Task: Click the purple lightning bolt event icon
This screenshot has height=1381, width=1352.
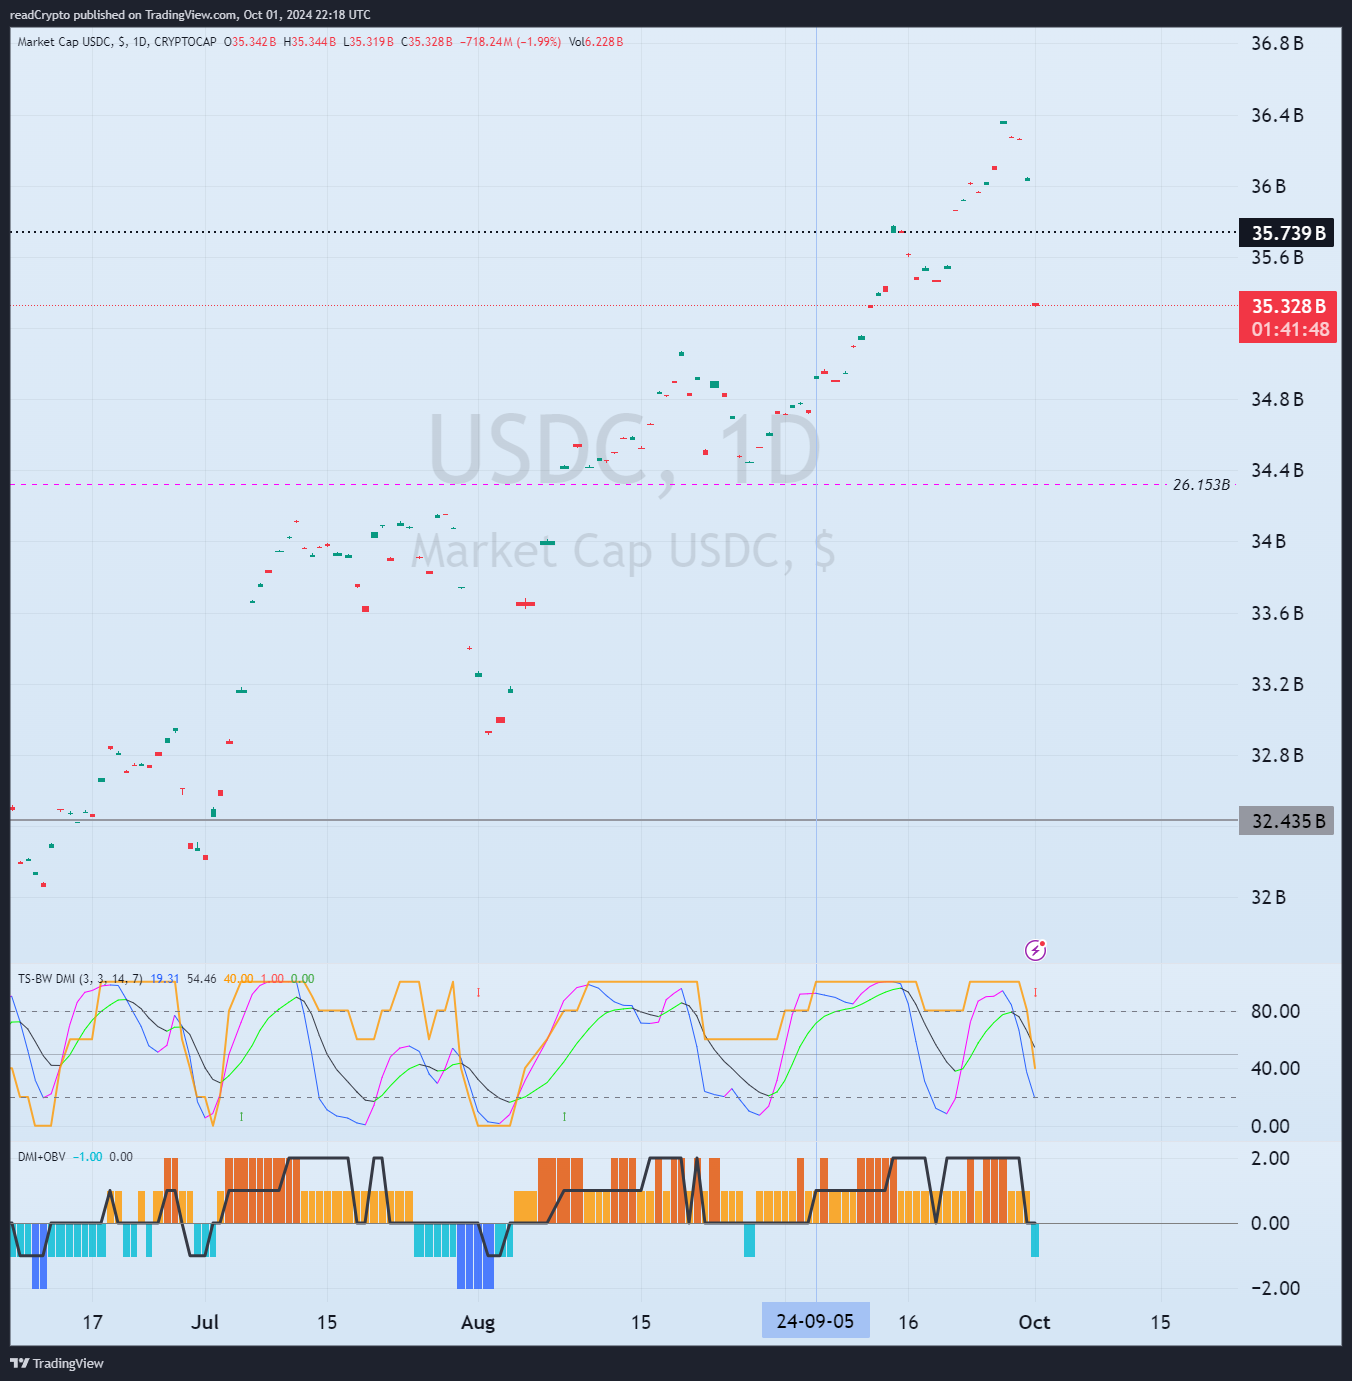Action: 1036,950
